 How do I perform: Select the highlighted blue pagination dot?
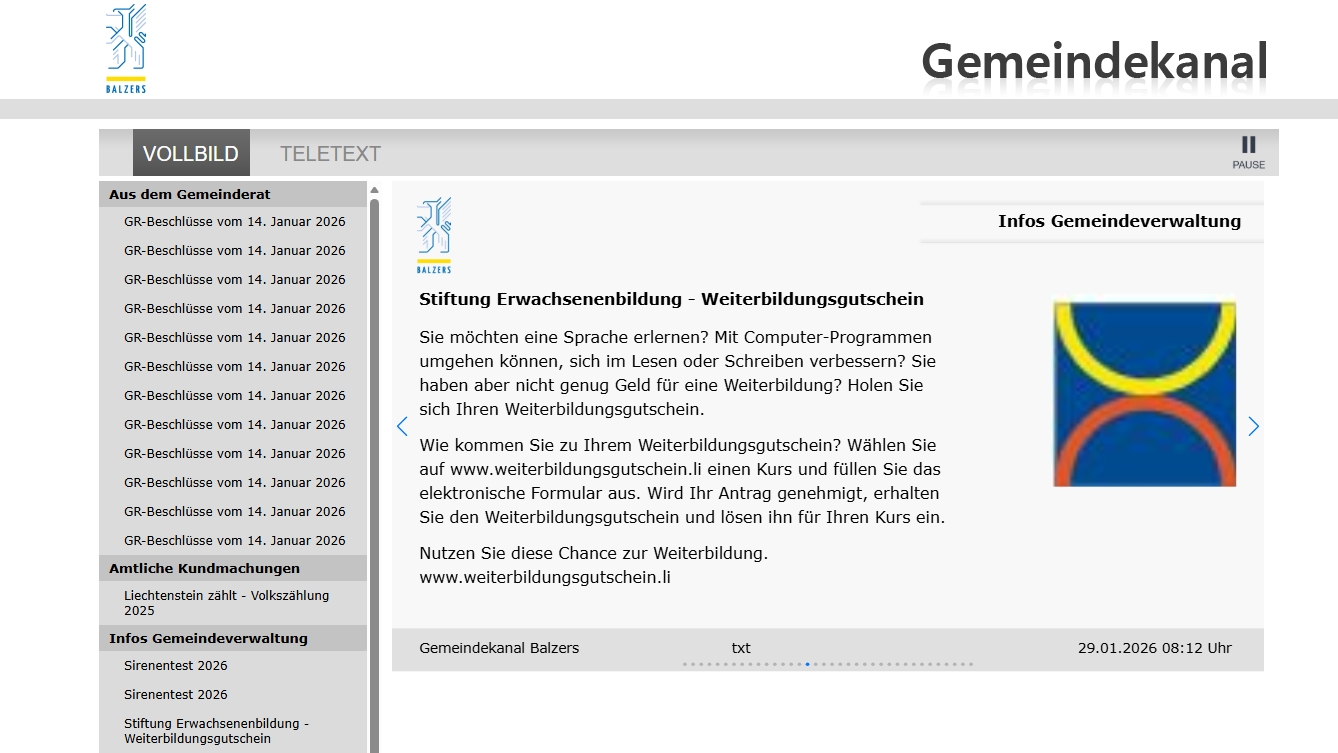tap(807, 664)
